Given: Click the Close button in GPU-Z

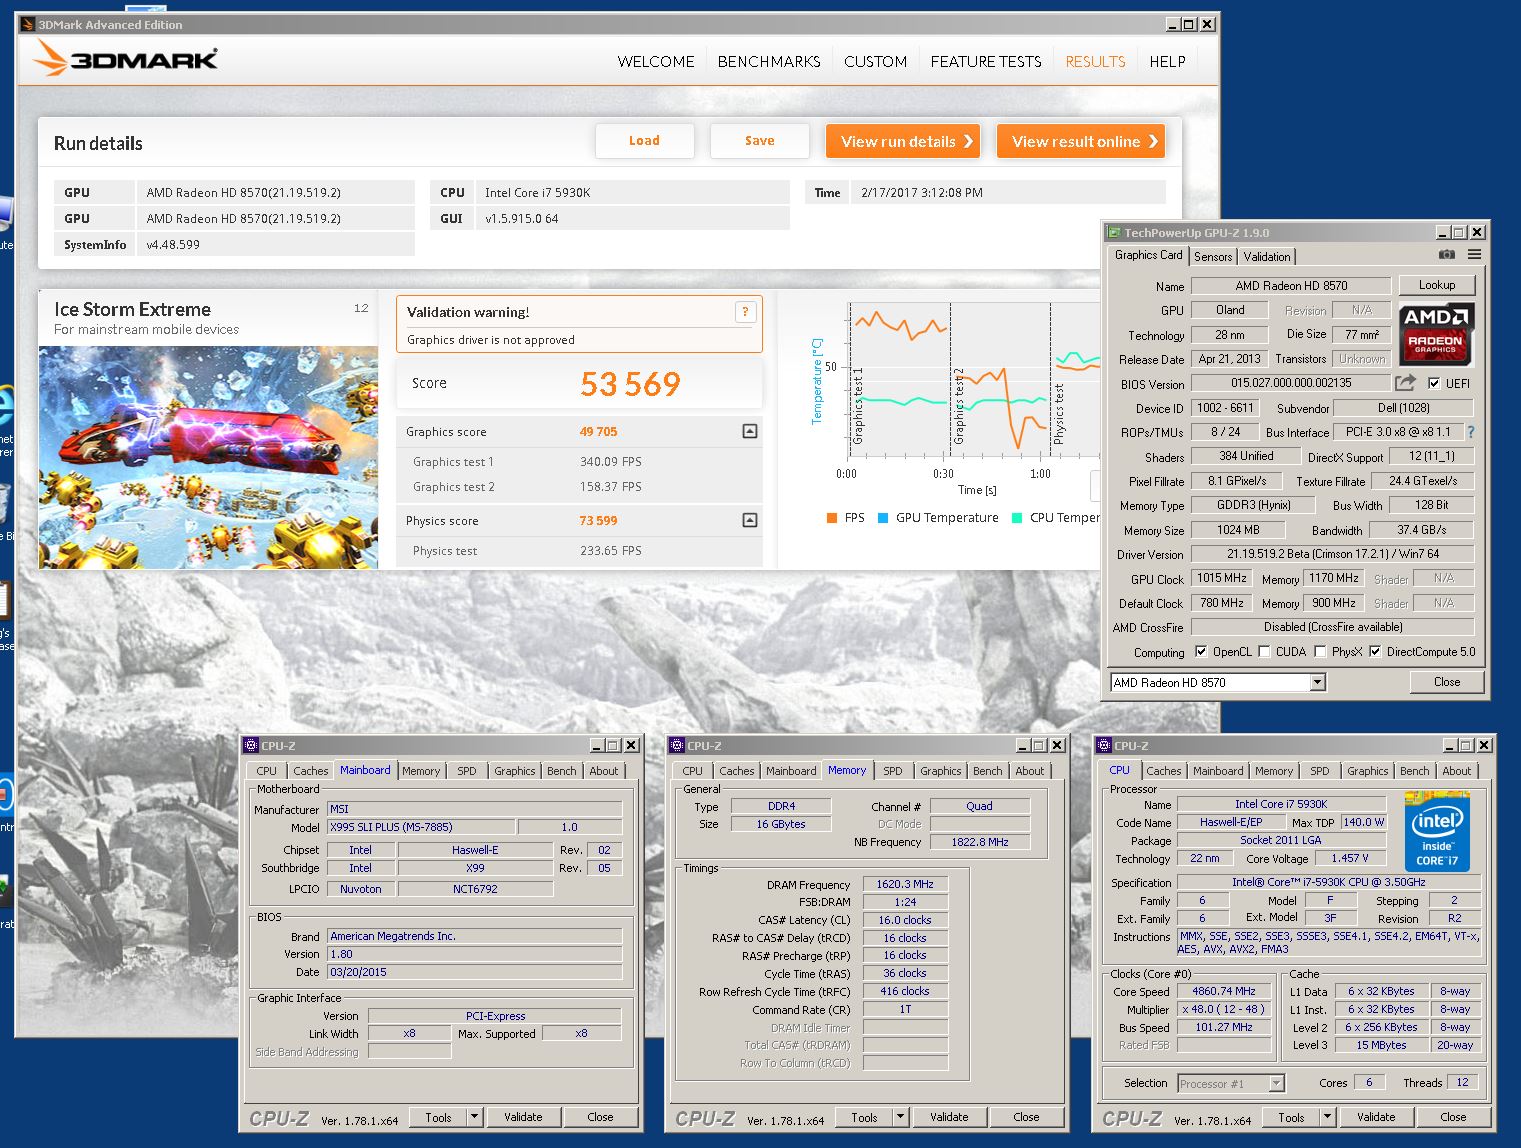Looking at the screenshot, I should coord(1447,682).
